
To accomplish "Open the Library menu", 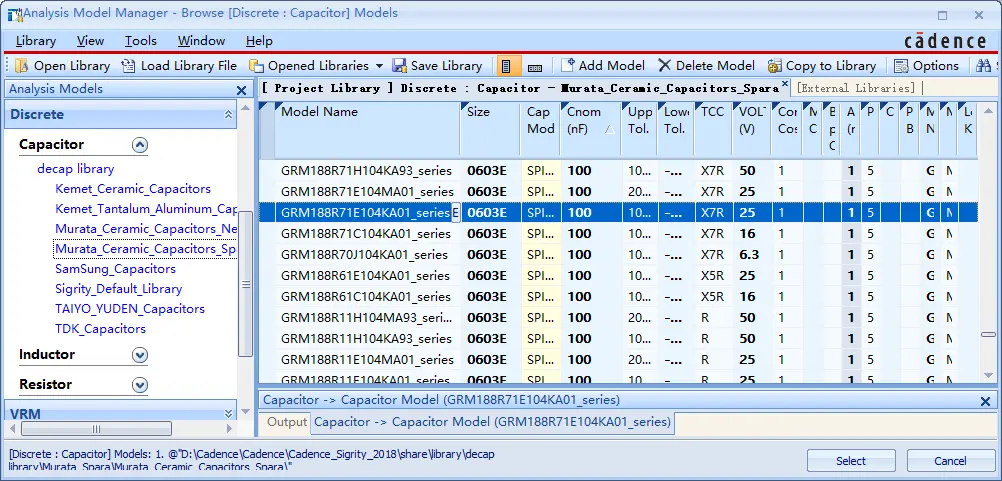I will click(36, 41).
